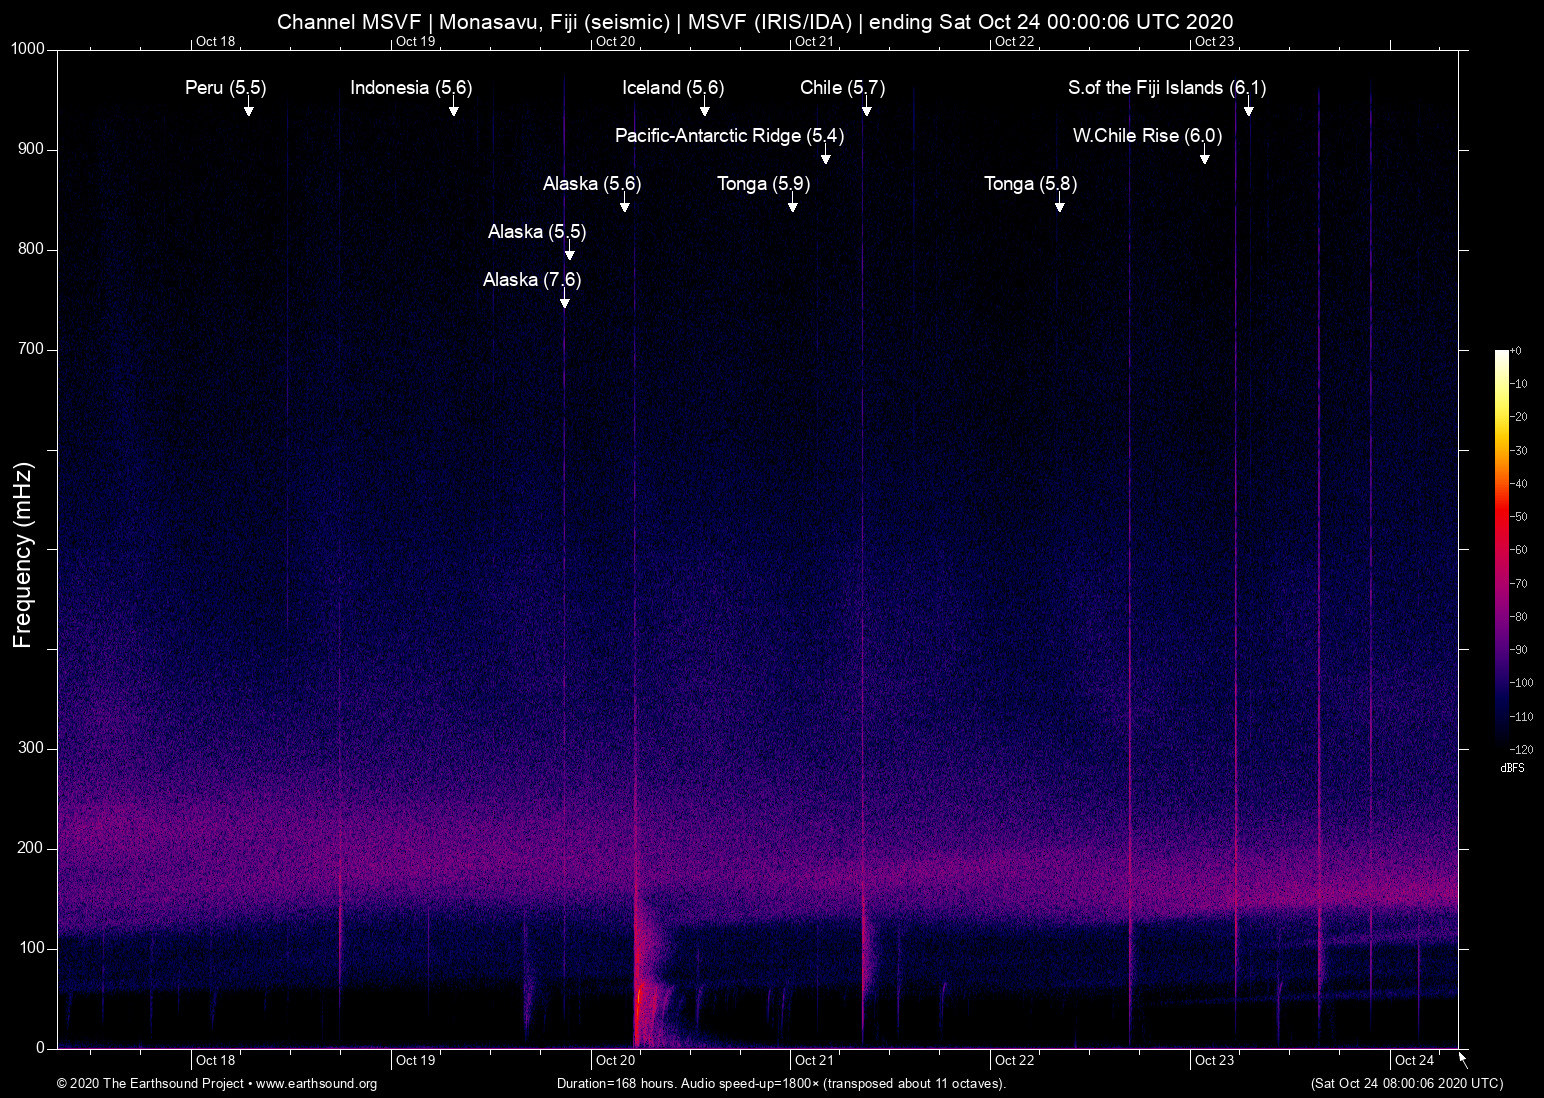
Task: Click the arrow marker below Tonga (5.9)
Action: [793, 204]
